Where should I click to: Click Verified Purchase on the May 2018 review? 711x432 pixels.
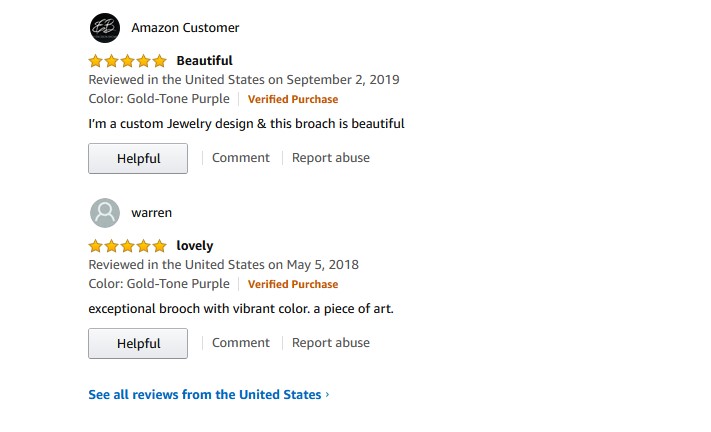pos(293,285)
